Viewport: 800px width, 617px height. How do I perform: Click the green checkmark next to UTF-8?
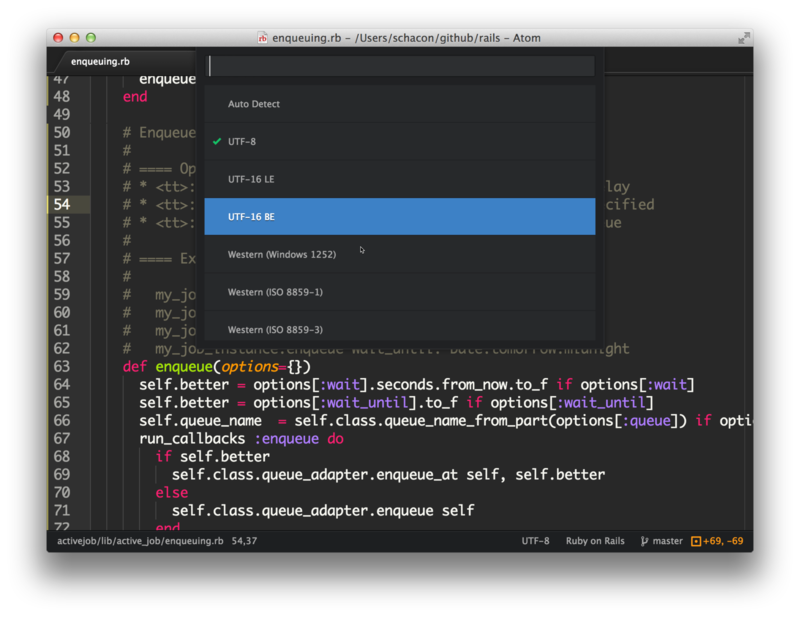click(x=216, y=142)
